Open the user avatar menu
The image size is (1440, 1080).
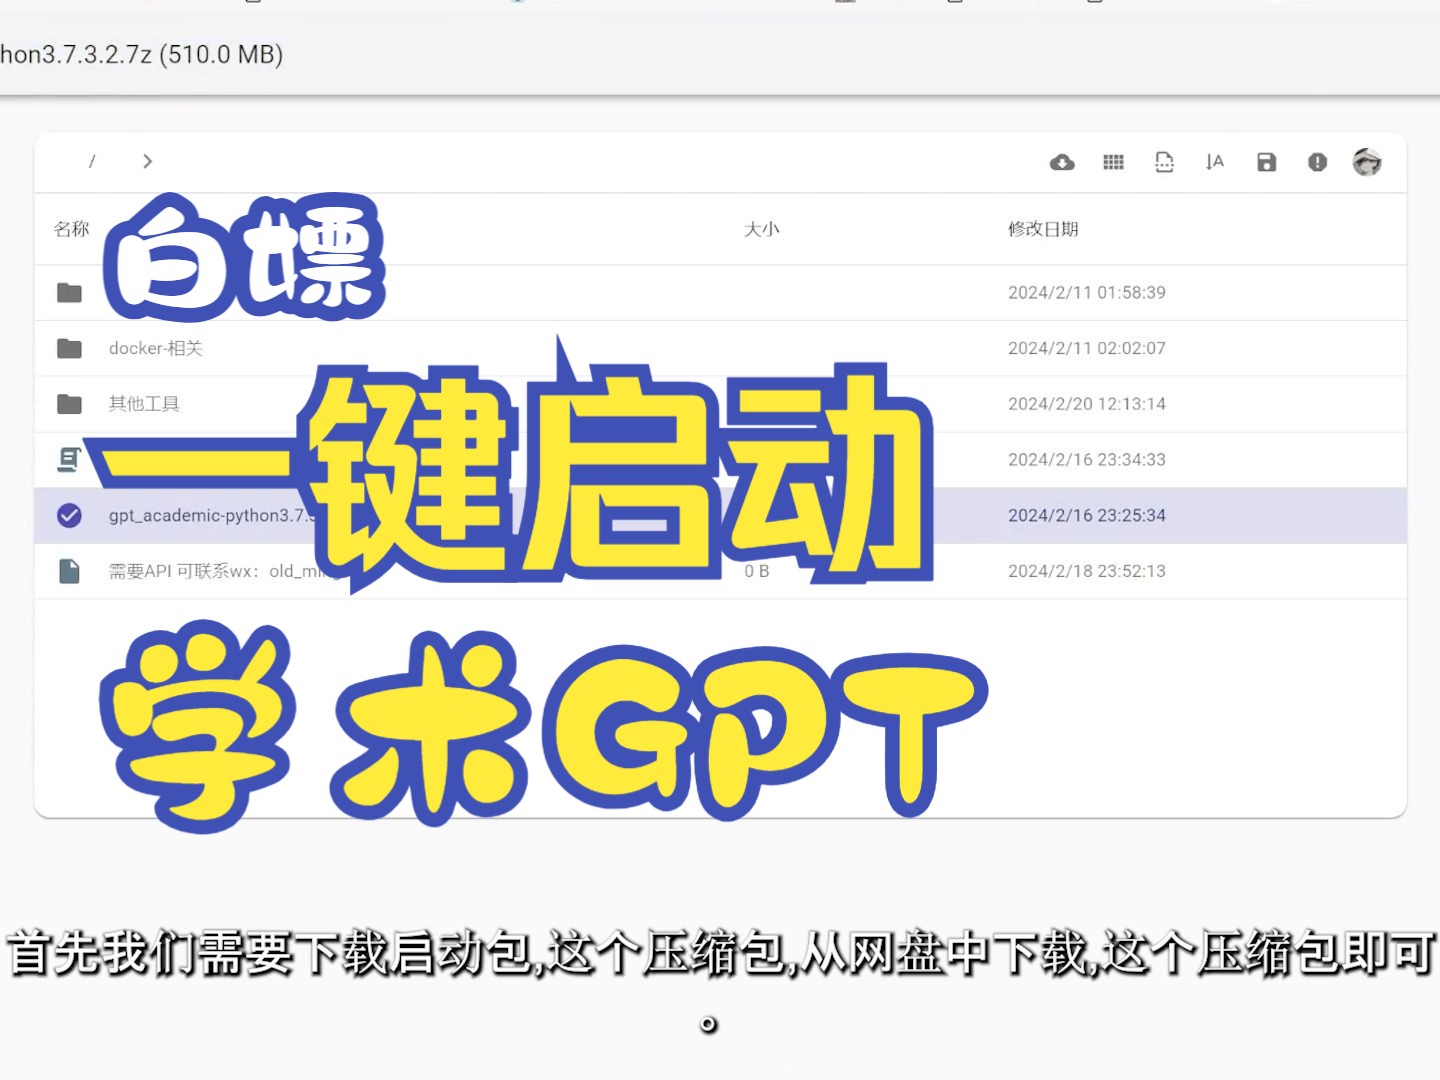1367,162
